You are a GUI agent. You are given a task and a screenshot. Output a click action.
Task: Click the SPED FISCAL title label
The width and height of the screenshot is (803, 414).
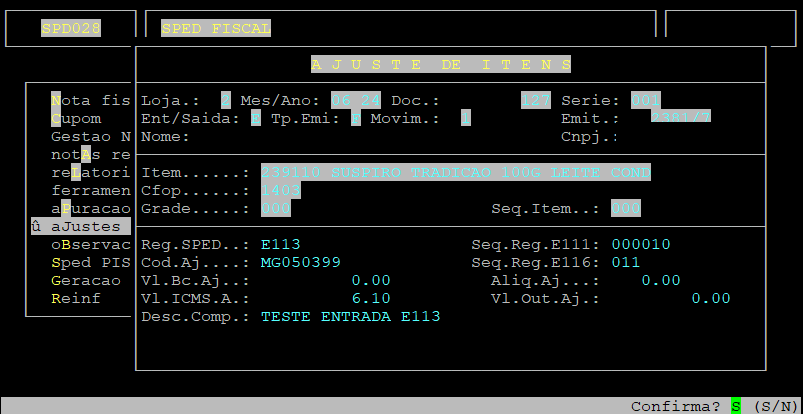point(215,29)
